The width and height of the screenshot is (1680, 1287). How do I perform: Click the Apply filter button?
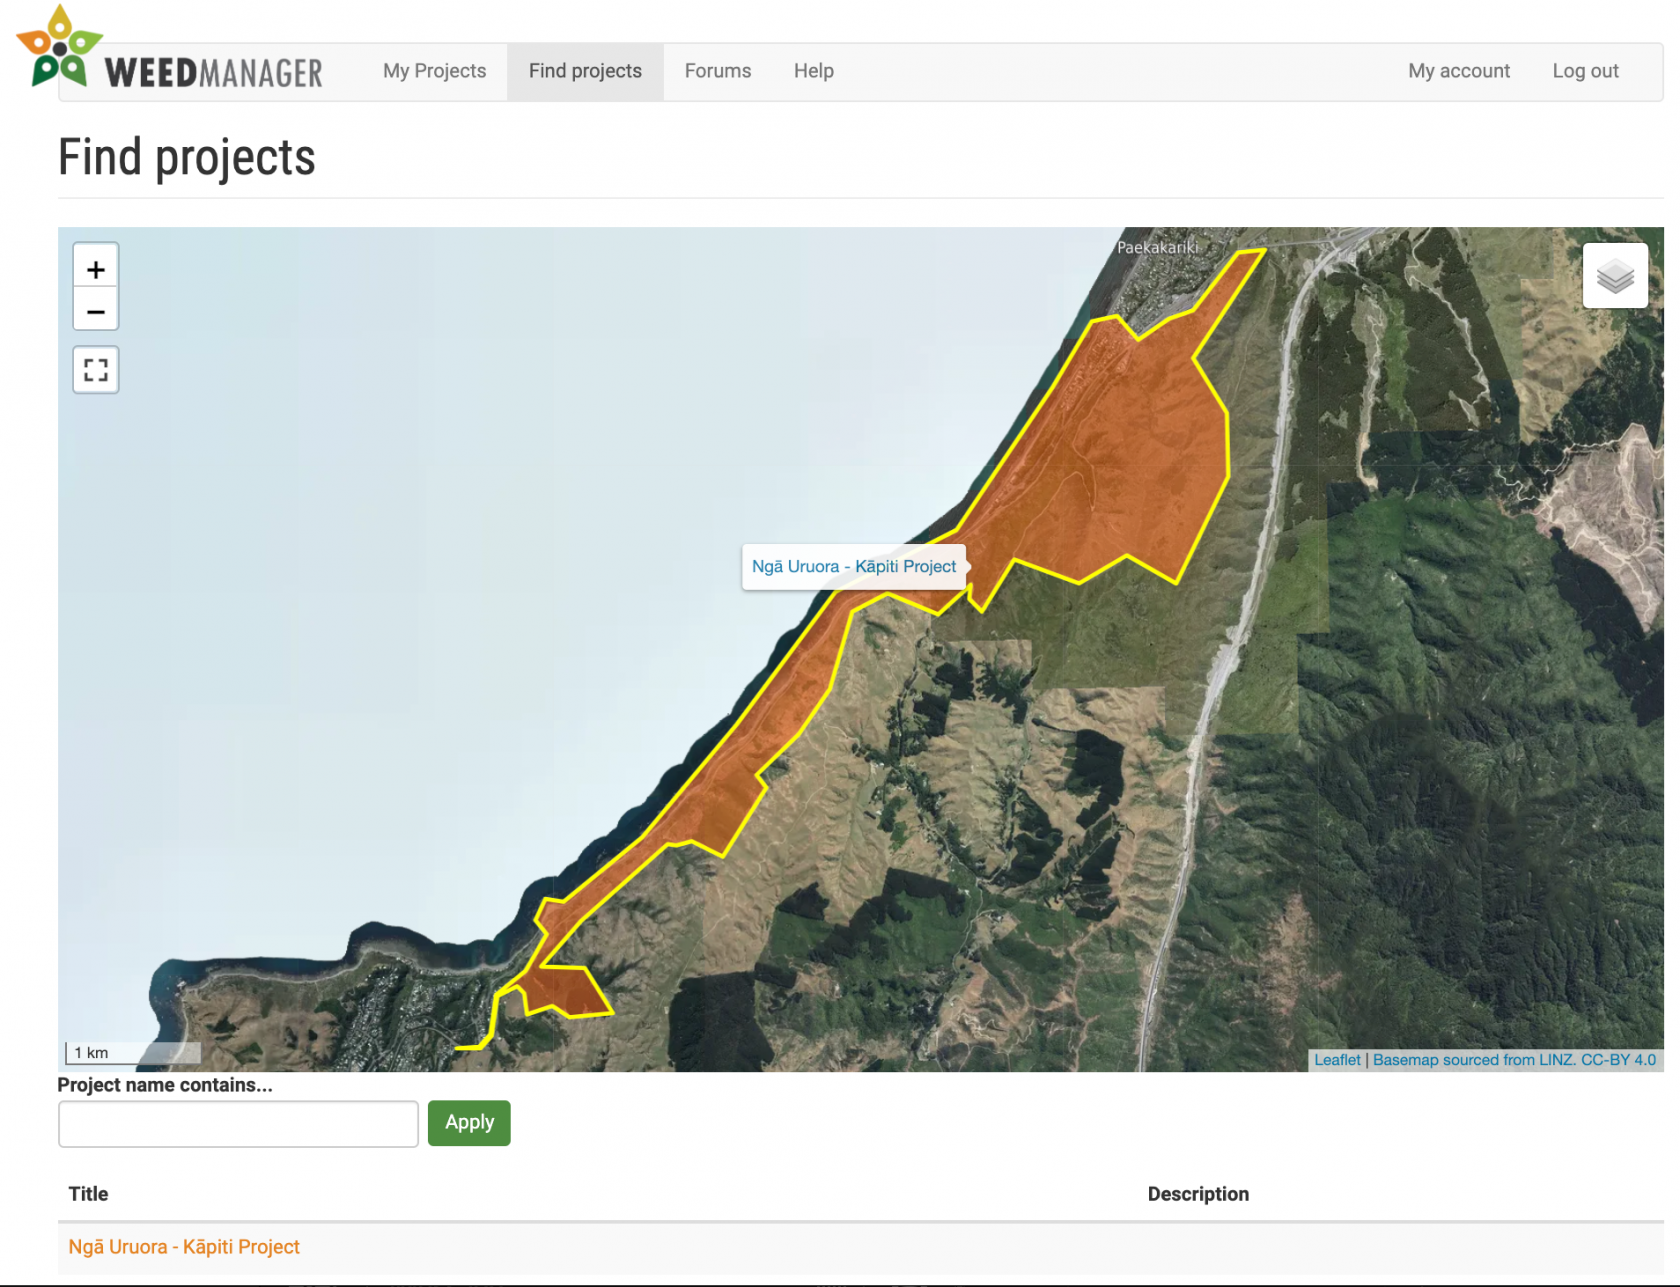tap(469, 1123)
